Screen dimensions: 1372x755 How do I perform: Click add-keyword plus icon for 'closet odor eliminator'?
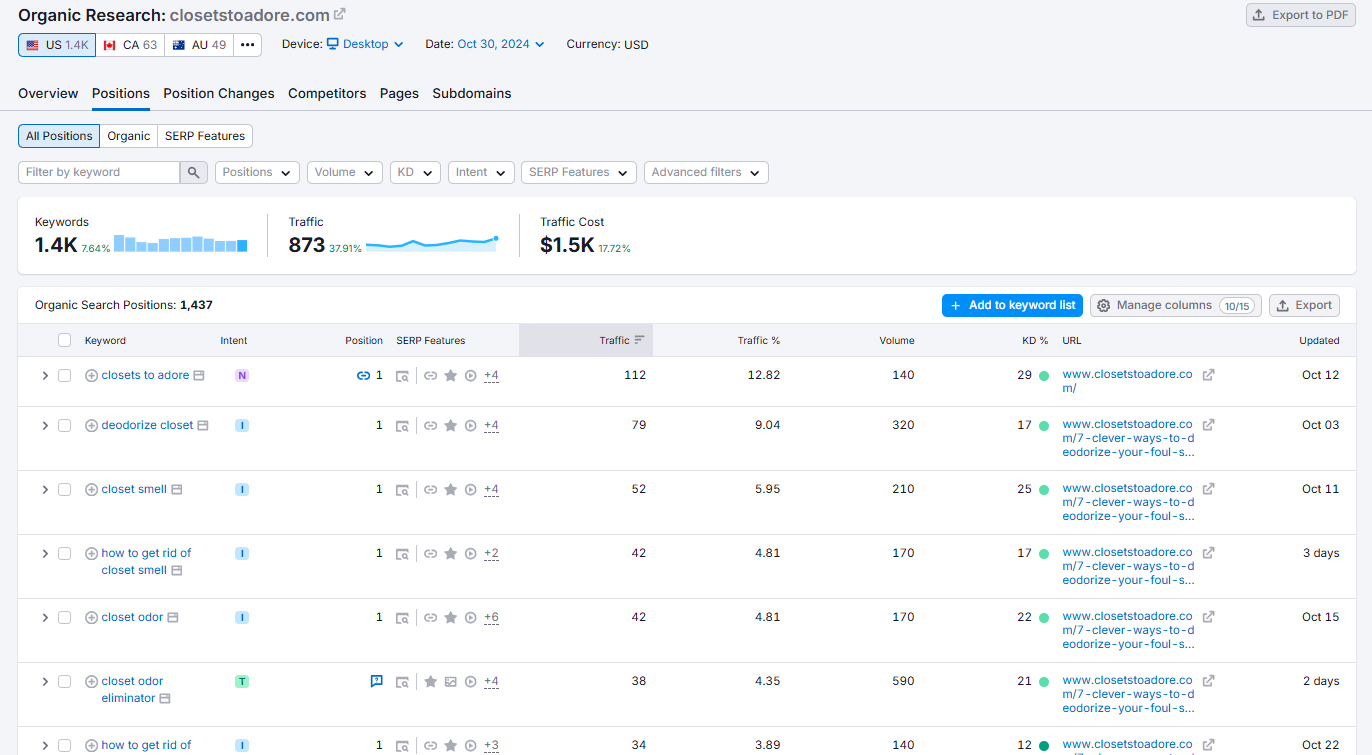[91, 681]
